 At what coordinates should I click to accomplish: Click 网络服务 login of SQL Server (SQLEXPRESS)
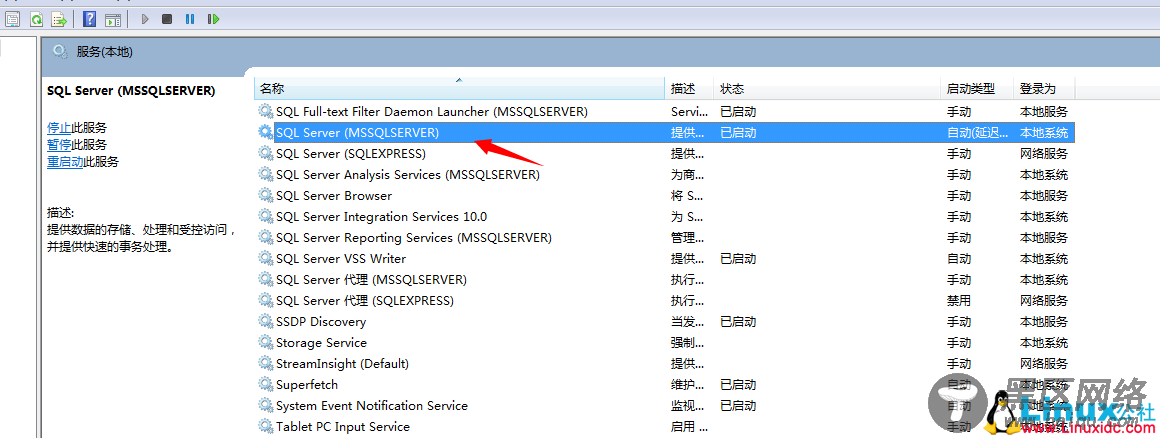click(x=1044, y=154)
